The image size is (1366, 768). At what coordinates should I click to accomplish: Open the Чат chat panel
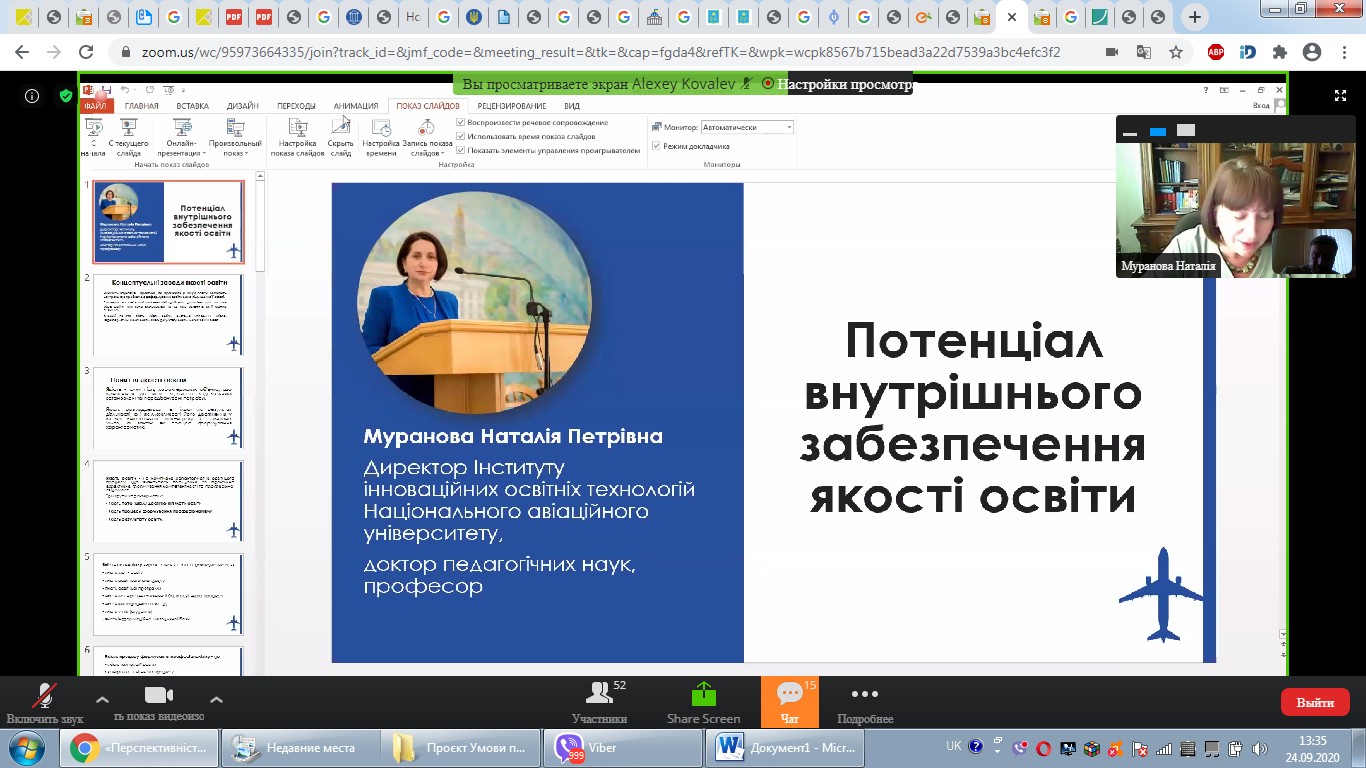coord(789,696)
